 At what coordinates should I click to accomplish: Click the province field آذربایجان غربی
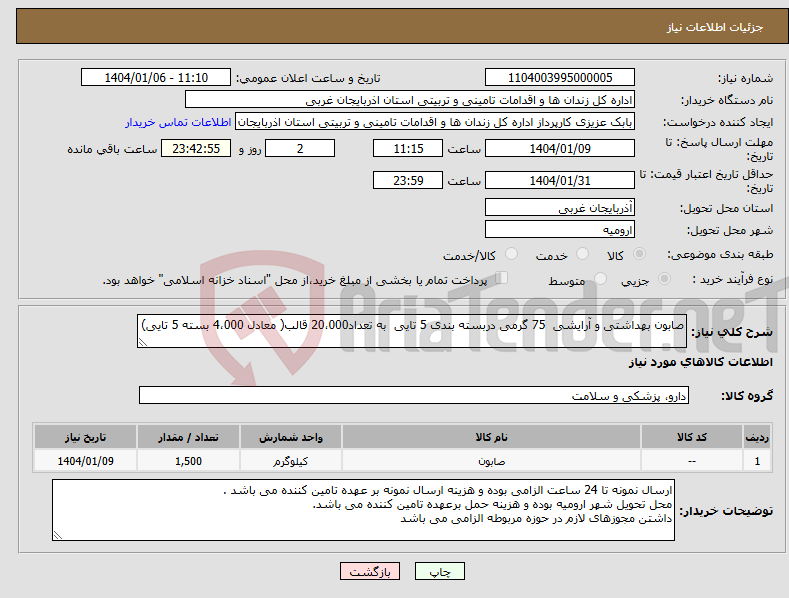click(x=560, y=207)
